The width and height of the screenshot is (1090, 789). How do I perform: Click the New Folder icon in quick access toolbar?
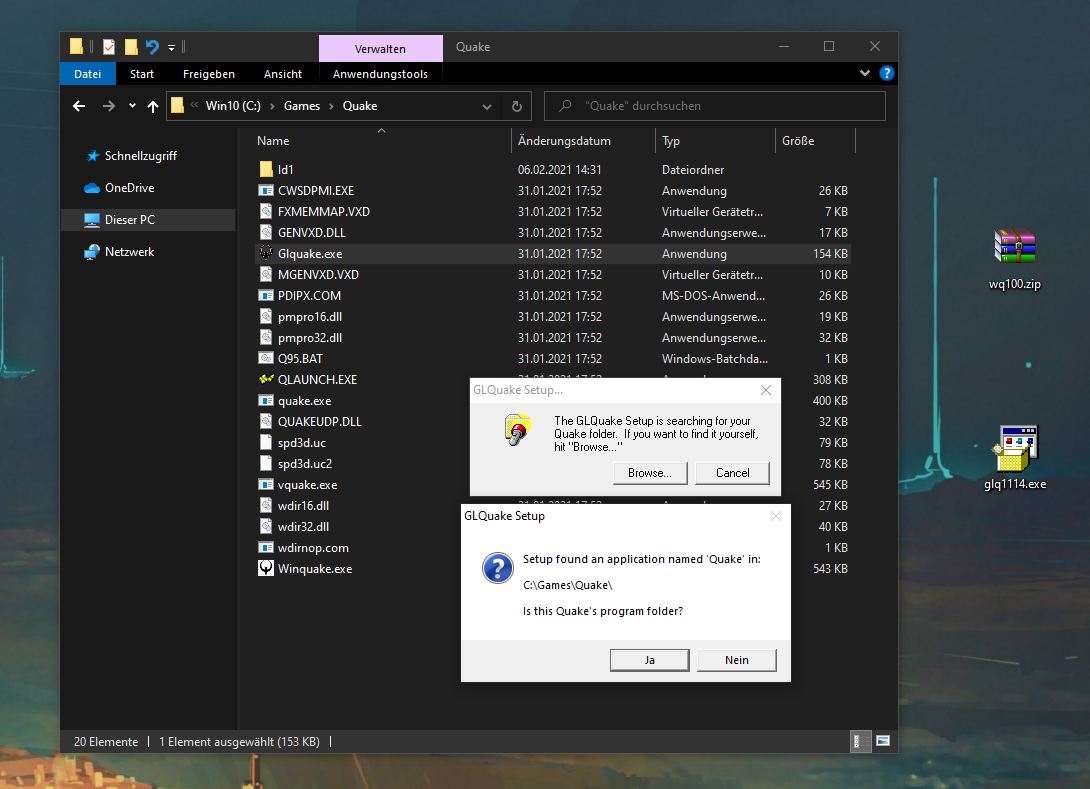pyautogui.click(x=131, y=47)
